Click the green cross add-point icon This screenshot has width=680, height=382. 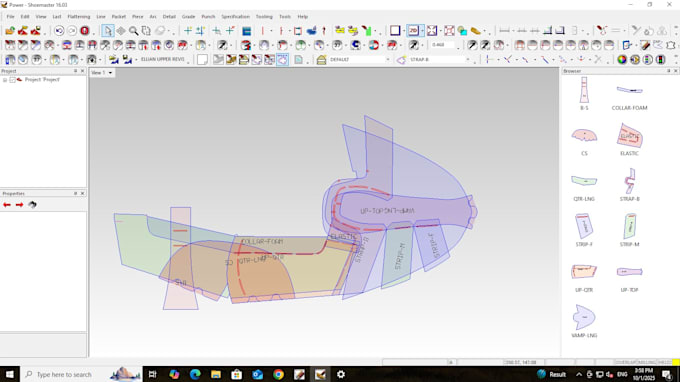[188, 30]
